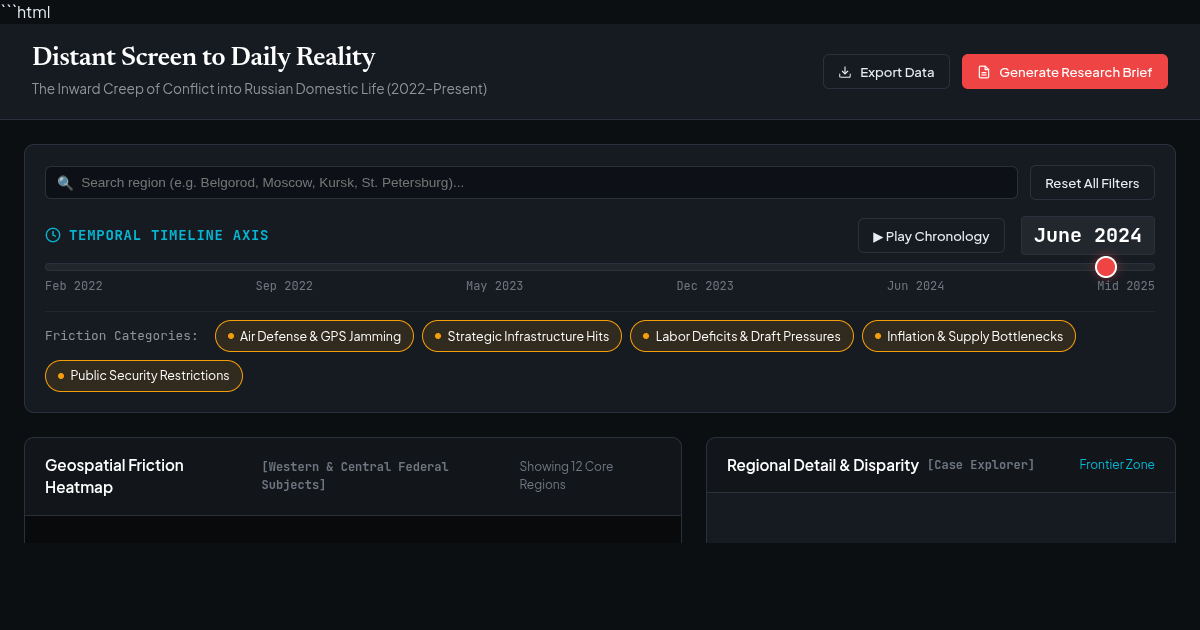Click the [Case Explorer] tag

[x=981, y=465]
